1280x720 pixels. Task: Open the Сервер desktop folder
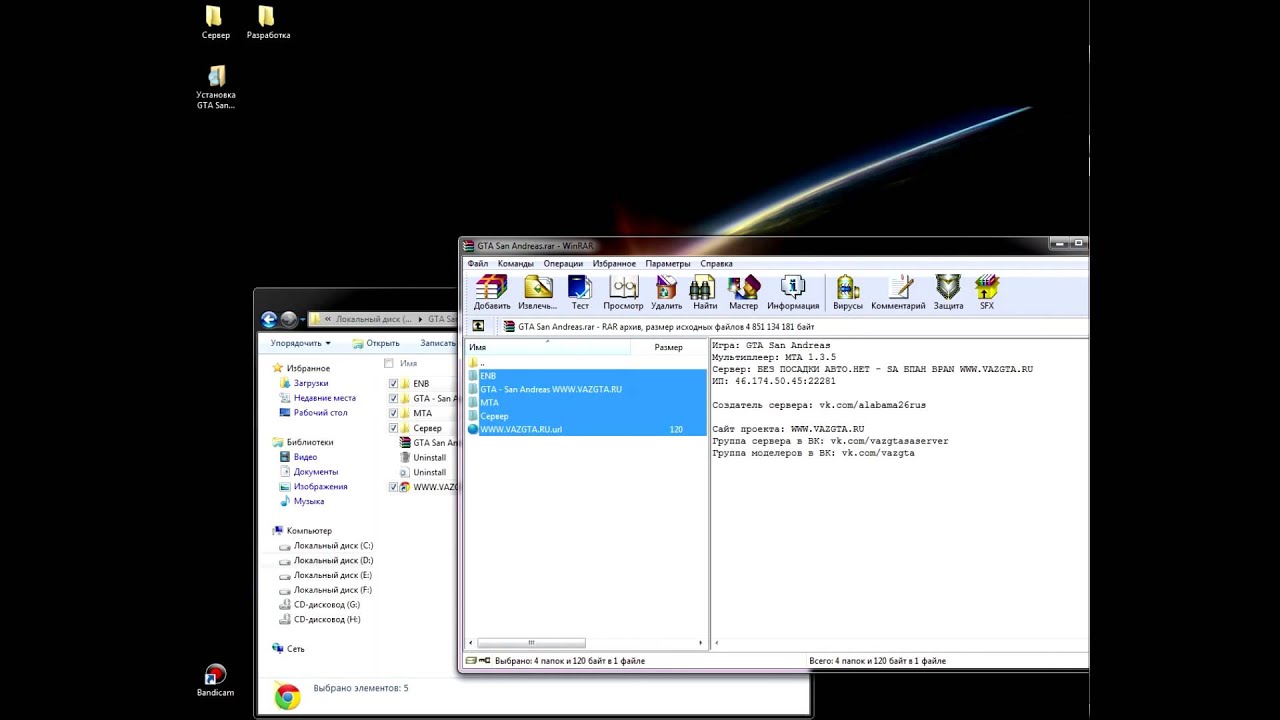coord(215,22)
